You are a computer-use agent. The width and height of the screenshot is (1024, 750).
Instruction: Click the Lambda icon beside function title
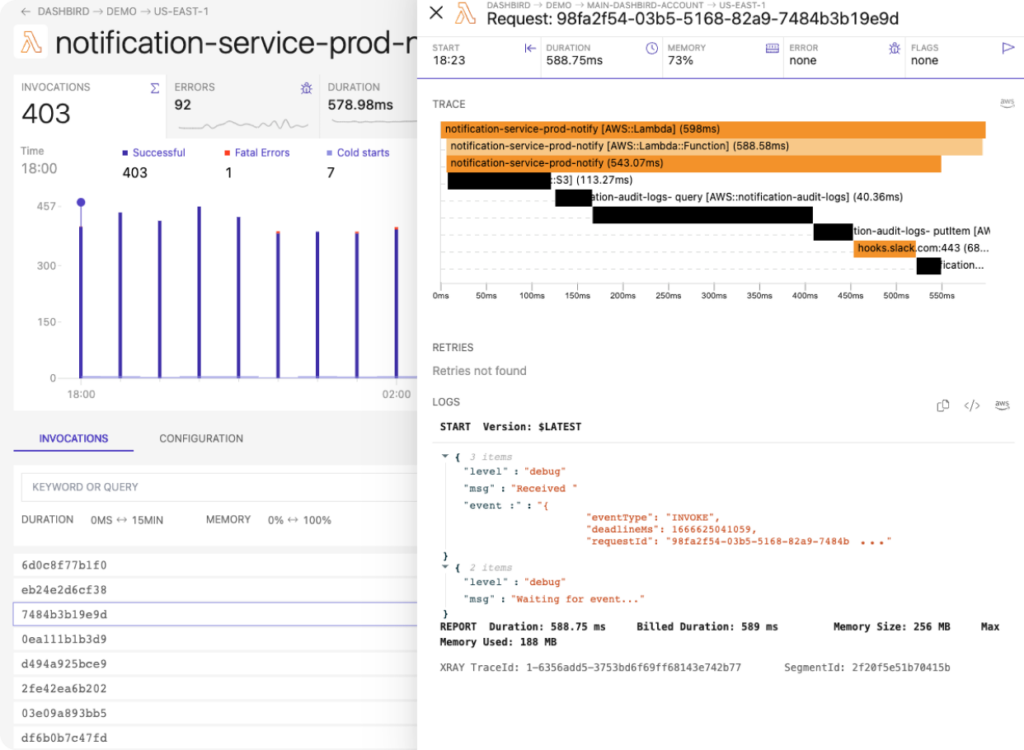31,42
